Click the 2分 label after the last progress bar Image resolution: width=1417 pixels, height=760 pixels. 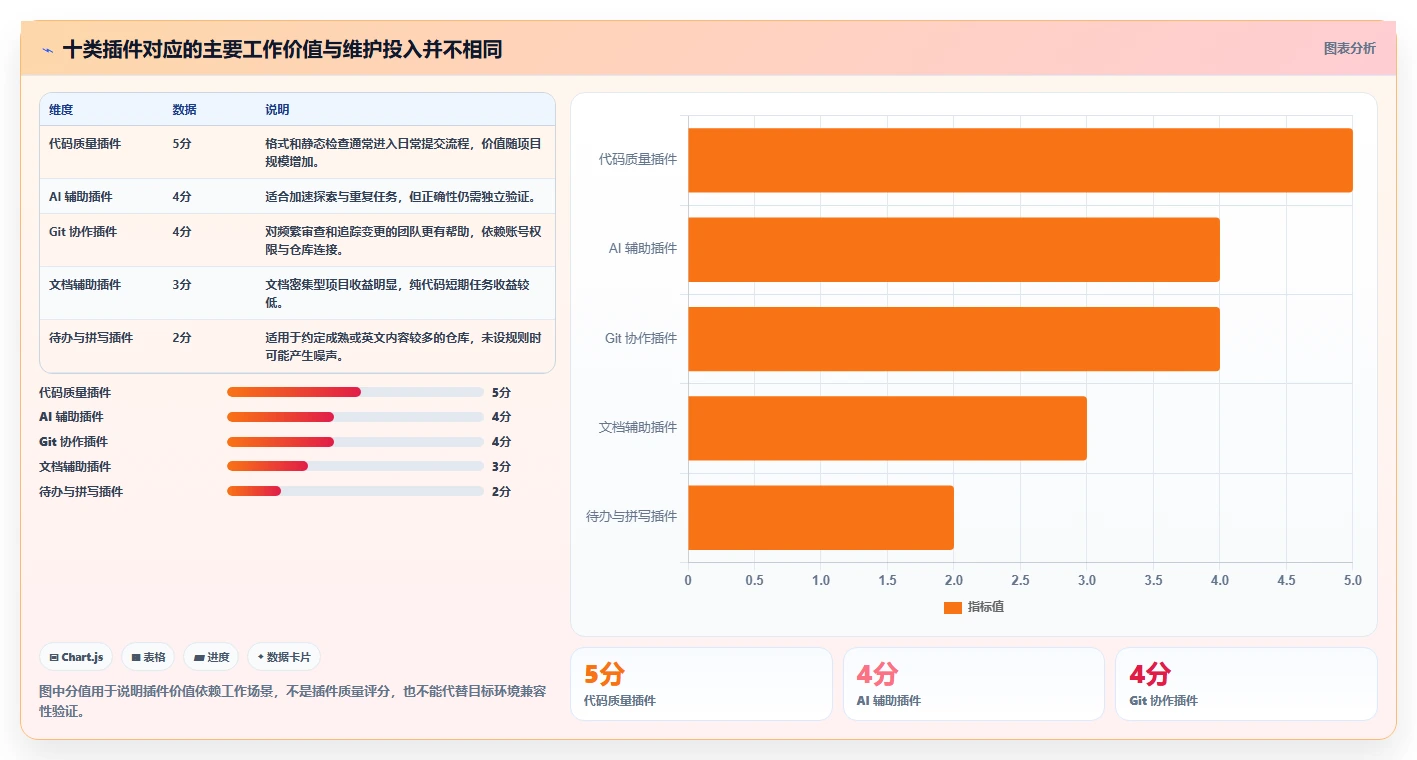[501, 491]
